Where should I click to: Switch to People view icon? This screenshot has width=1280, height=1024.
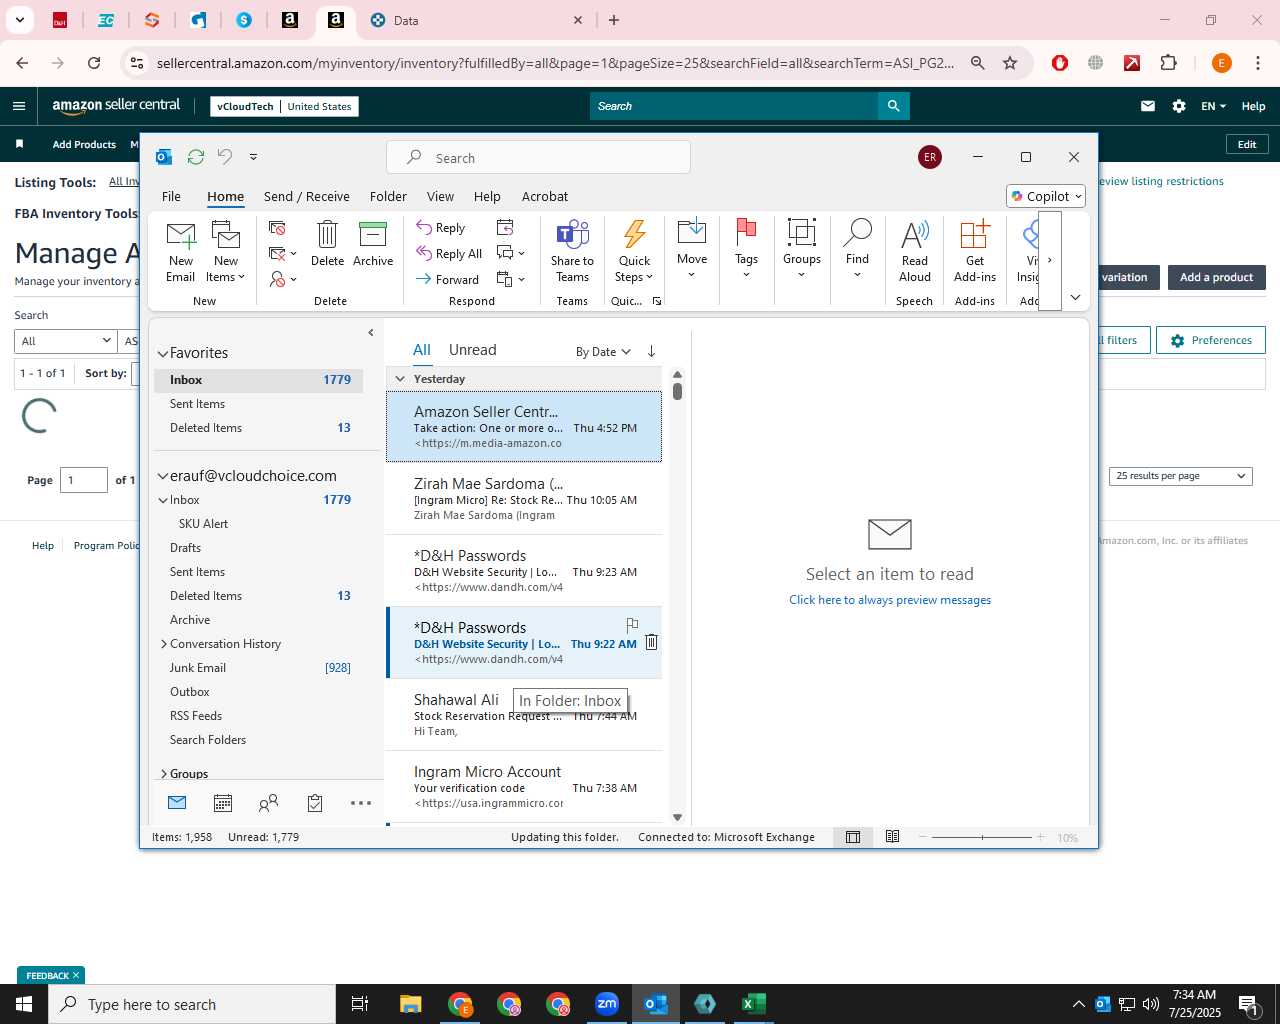point(268,803)
